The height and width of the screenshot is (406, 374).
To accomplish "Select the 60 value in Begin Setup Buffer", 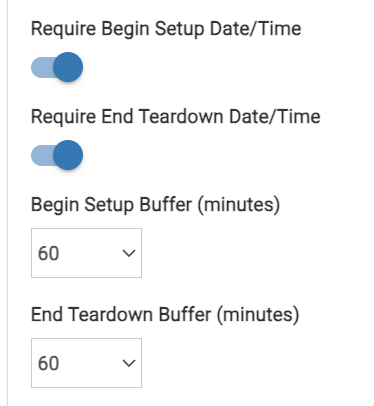I will [49, 253].
